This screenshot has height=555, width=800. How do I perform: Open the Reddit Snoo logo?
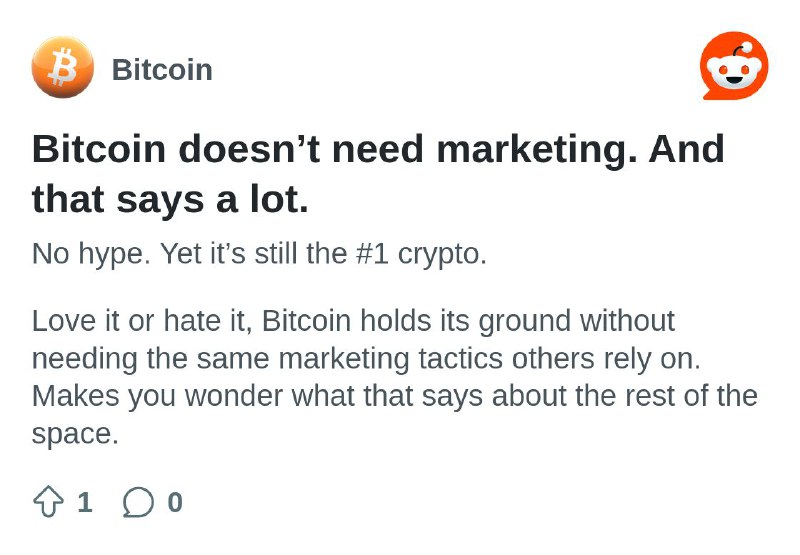click(734, 66)
